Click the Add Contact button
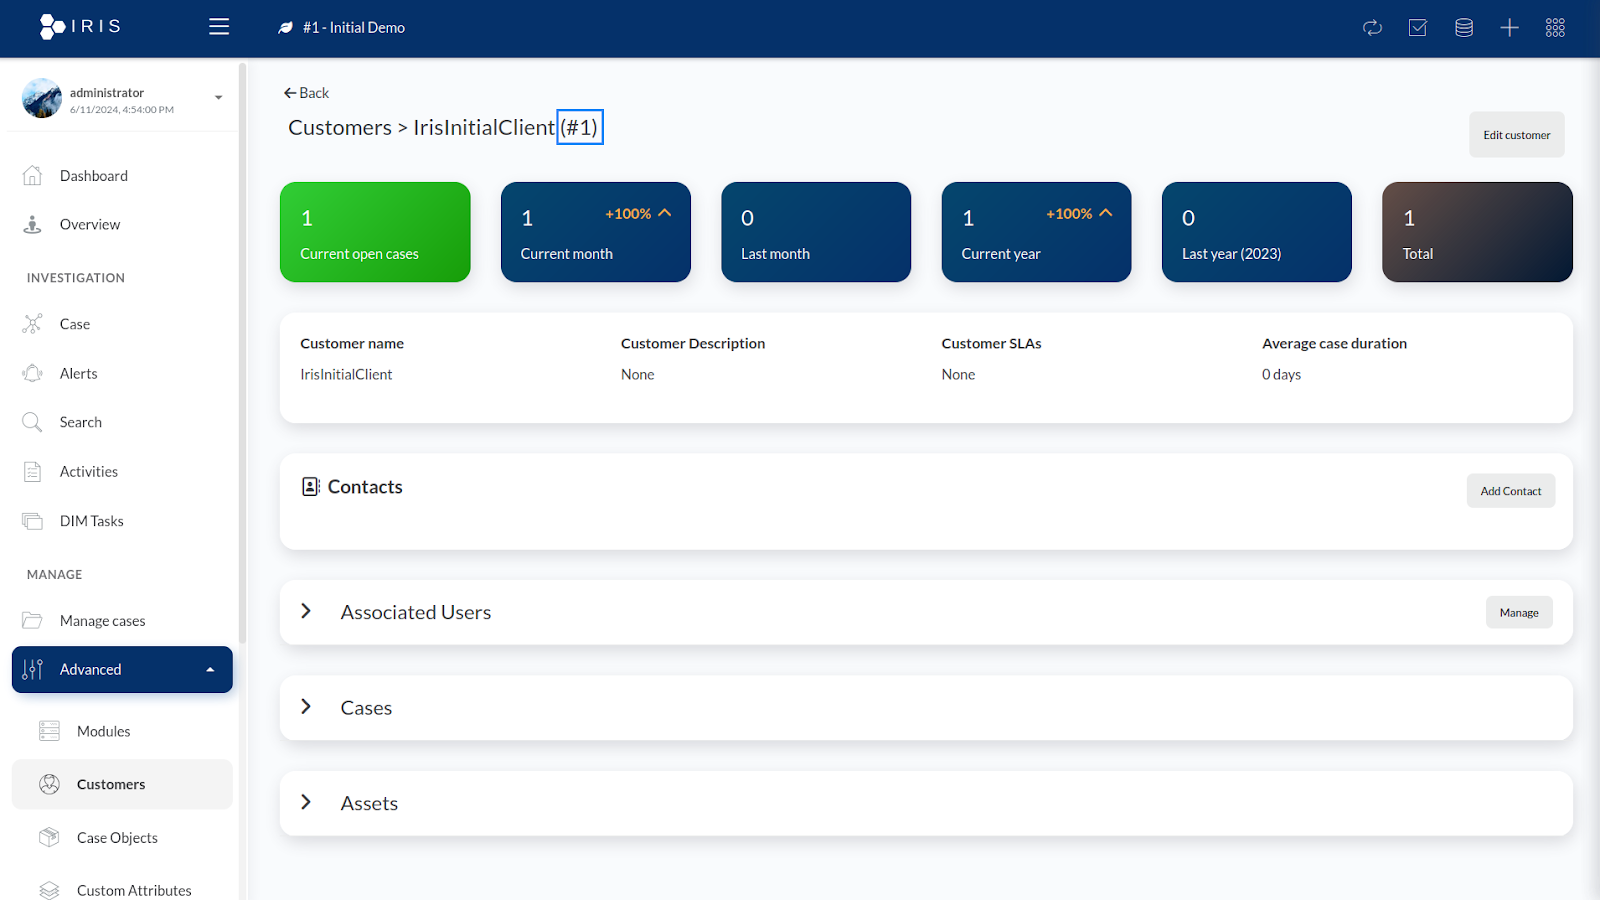 tap(1510, 491)
